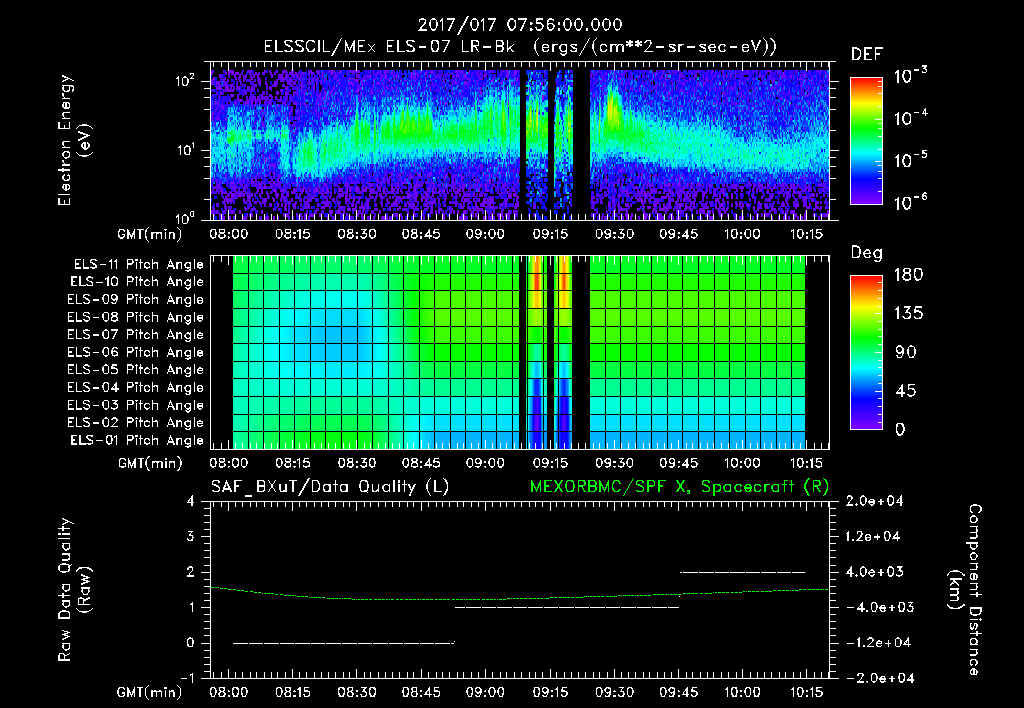Click the plot timestamp title 2017/017 07:56:00.000

click(520, 25)
